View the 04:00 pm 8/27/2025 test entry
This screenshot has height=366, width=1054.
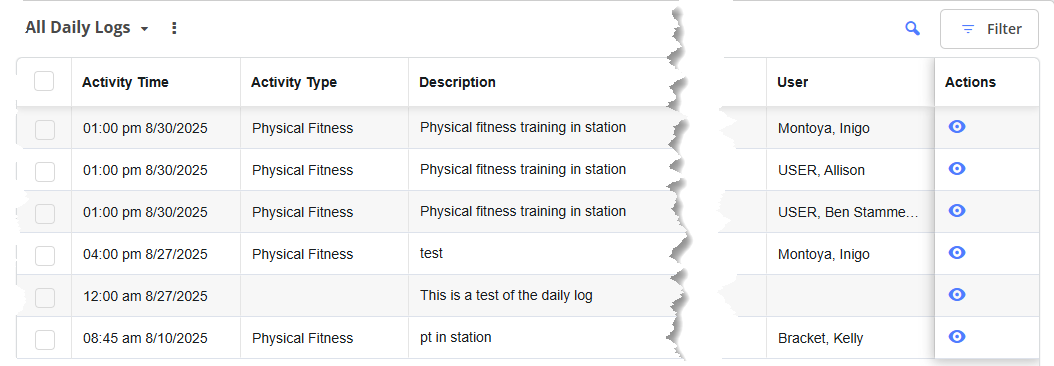coord(957,252)
